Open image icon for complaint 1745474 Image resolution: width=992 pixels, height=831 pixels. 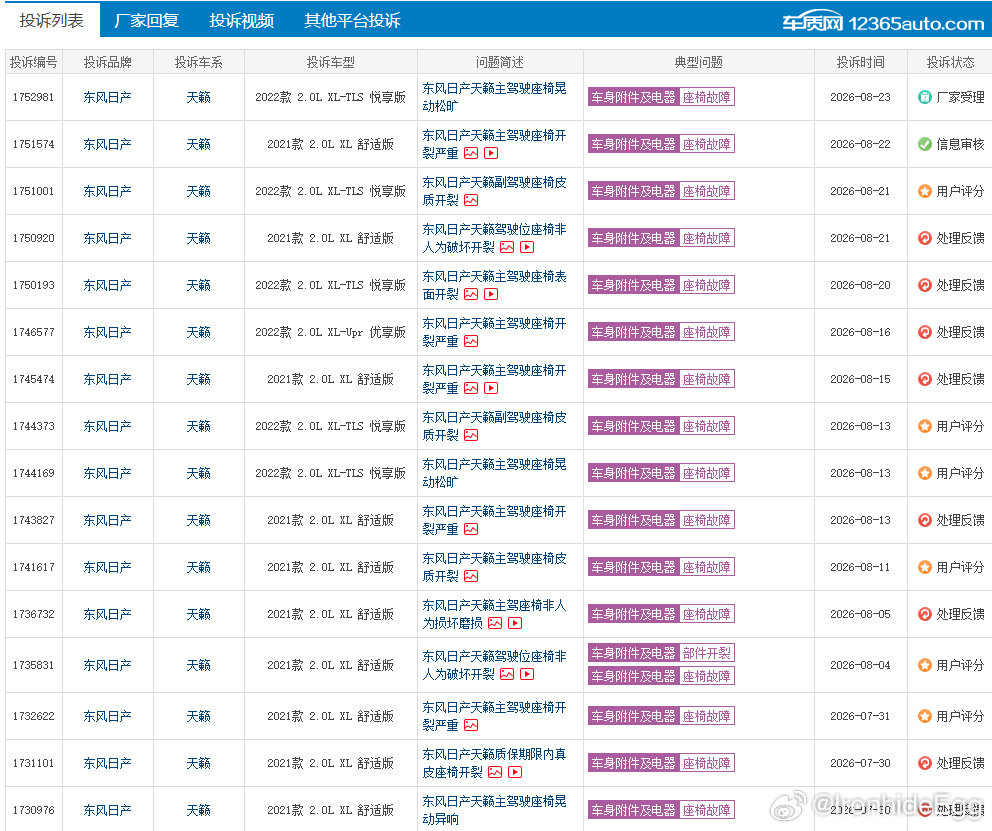point(471,388)
